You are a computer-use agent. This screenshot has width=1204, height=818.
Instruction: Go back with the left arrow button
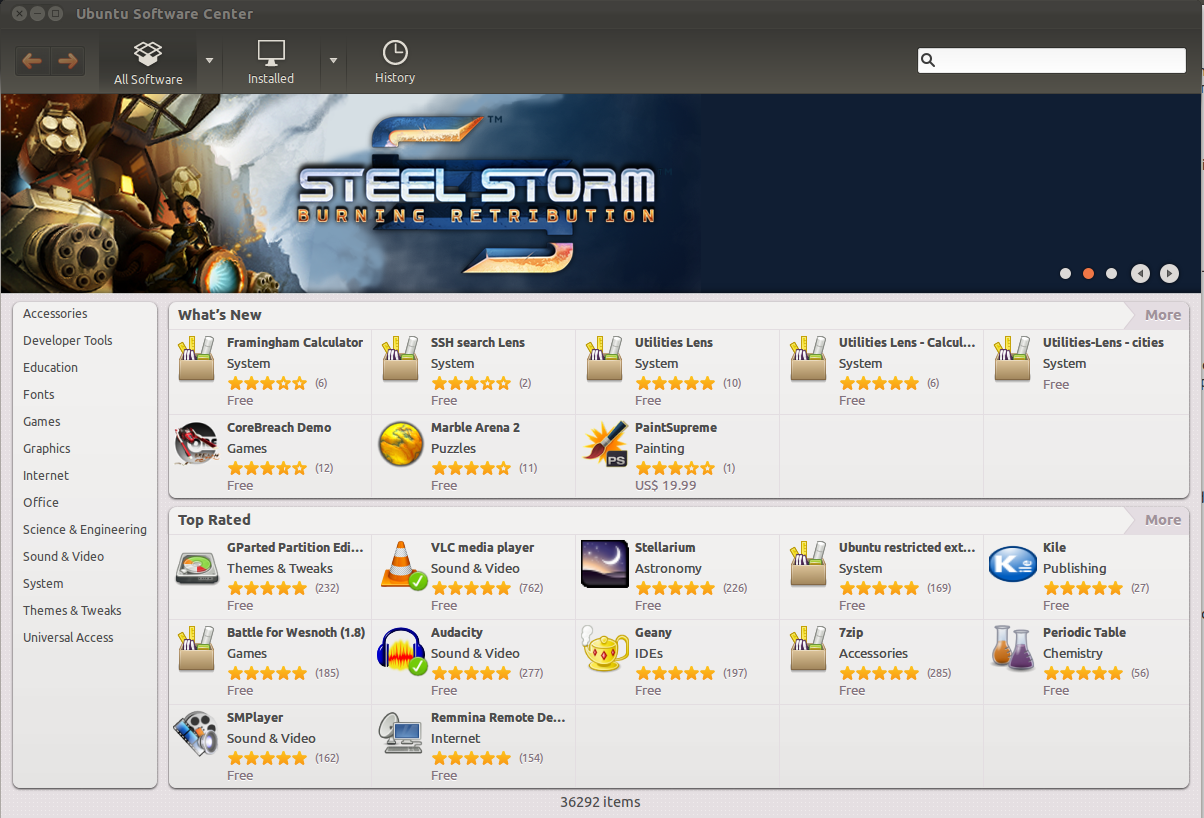(x=32, y=61)
